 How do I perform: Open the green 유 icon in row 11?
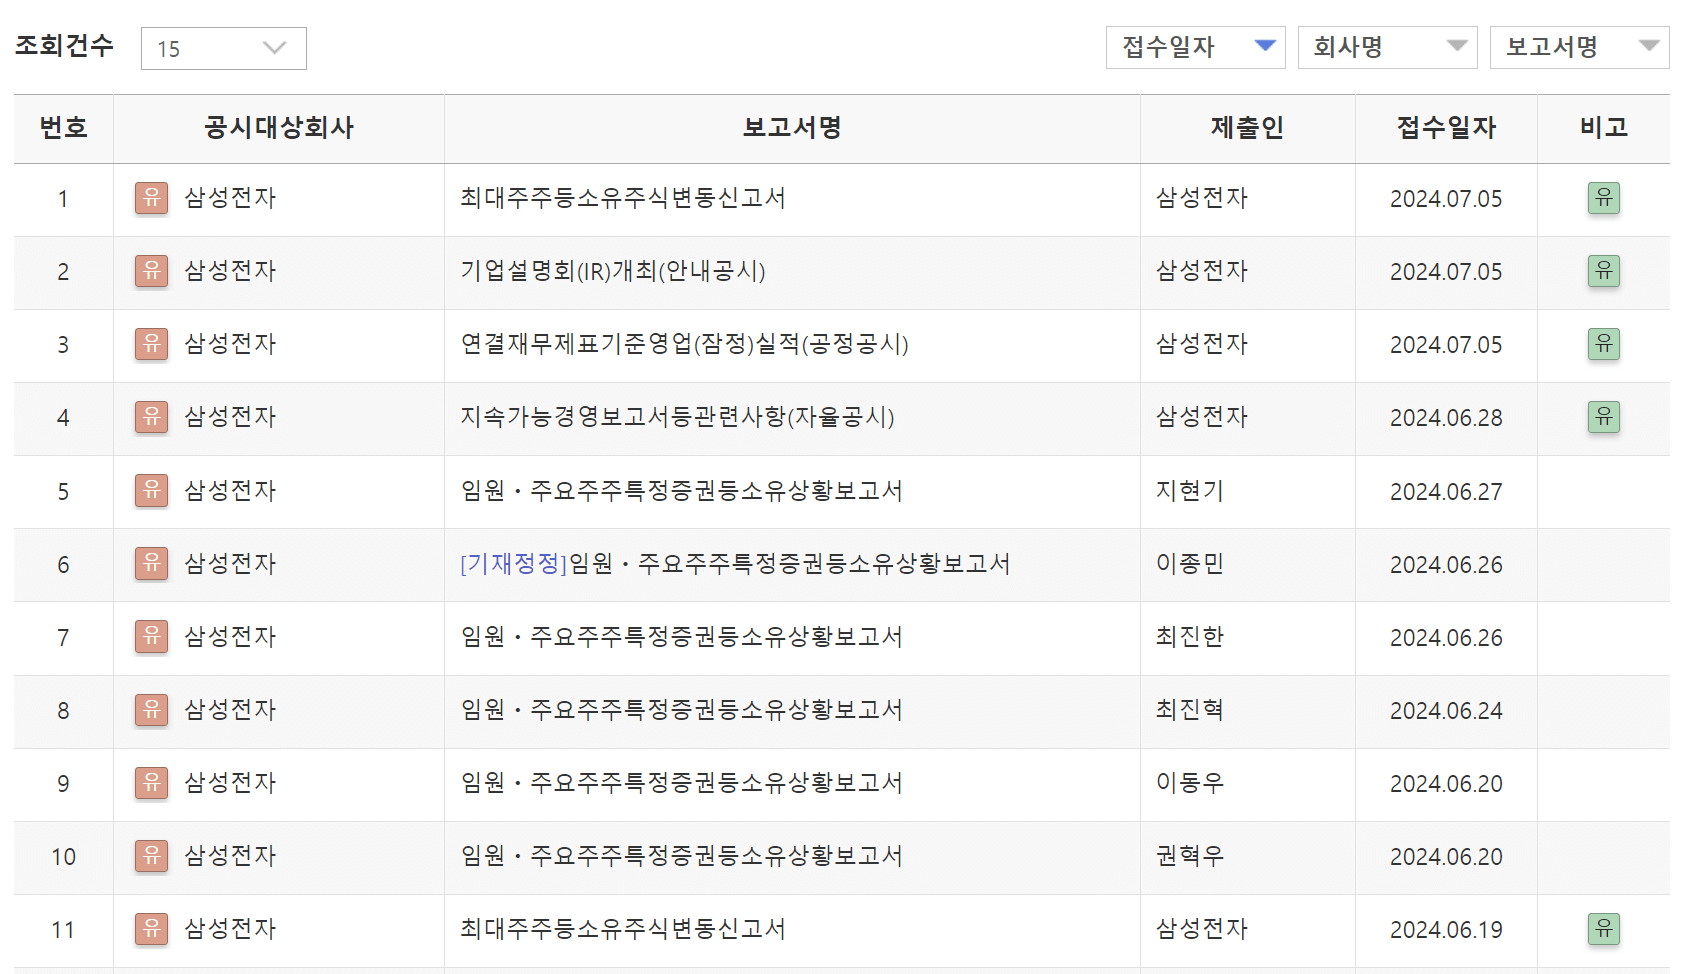click(x=1604, y=930)
